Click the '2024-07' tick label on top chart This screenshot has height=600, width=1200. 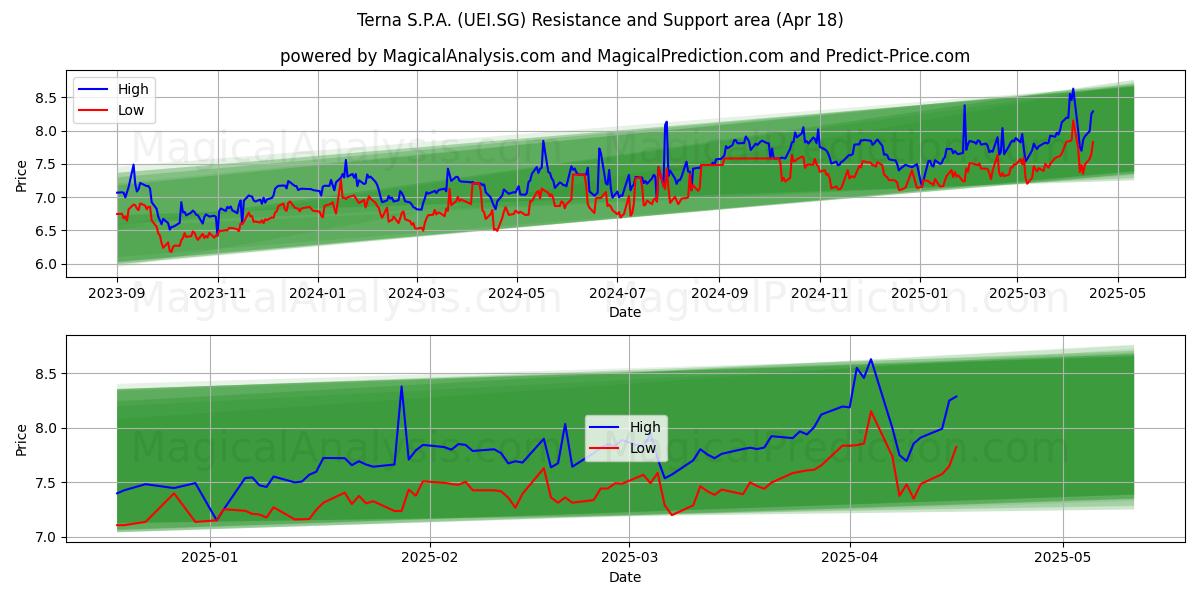617,293
